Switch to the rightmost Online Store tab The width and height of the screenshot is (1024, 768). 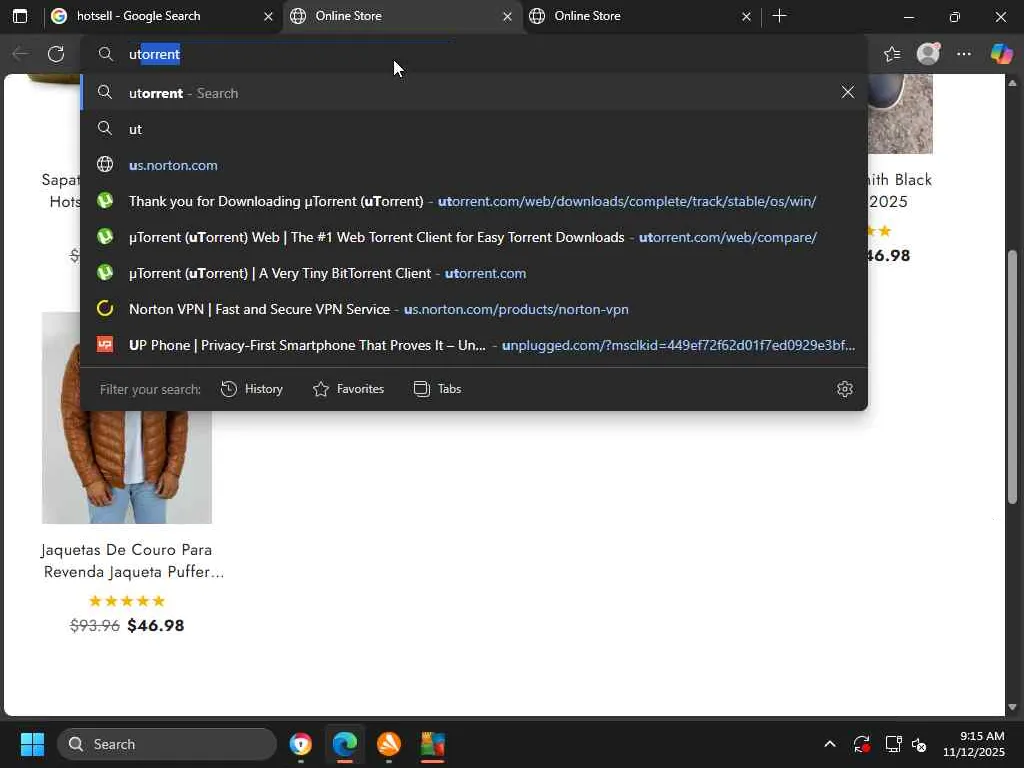[641, 16]
